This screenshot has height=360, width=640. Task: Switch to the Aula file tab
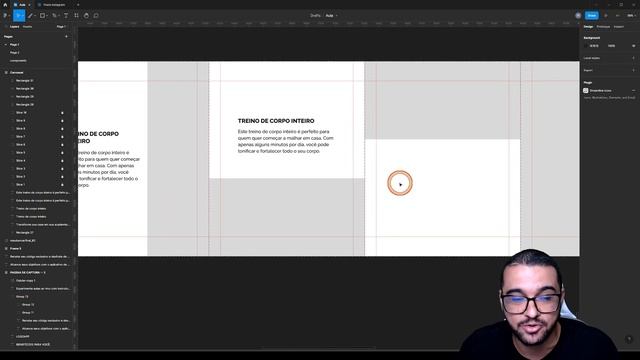pos(22,5)
